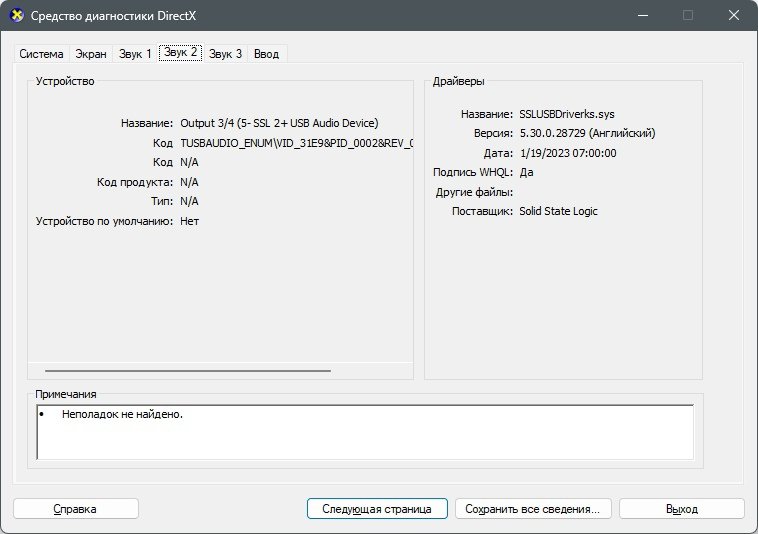758x534 pixels.
Task: Click the Устройство group heading
Action: (x=65, y=81)
